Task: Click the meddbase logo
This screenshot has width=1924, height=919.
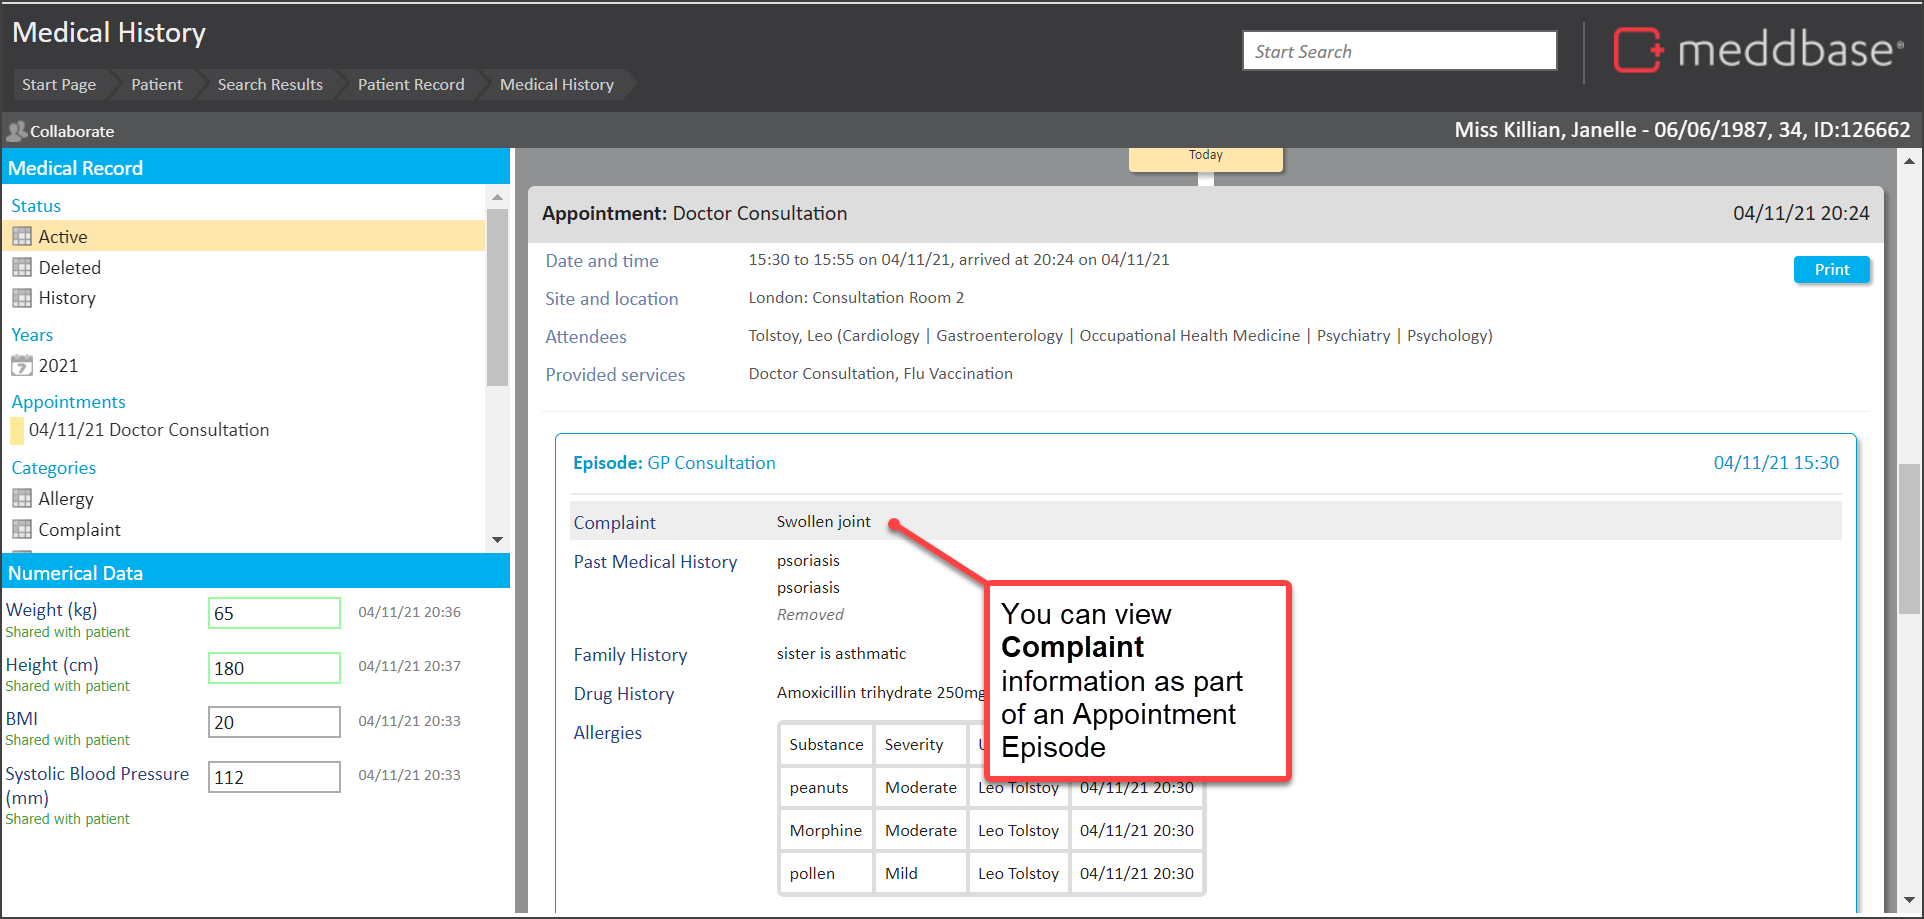Action: (x=1757, y=50)
